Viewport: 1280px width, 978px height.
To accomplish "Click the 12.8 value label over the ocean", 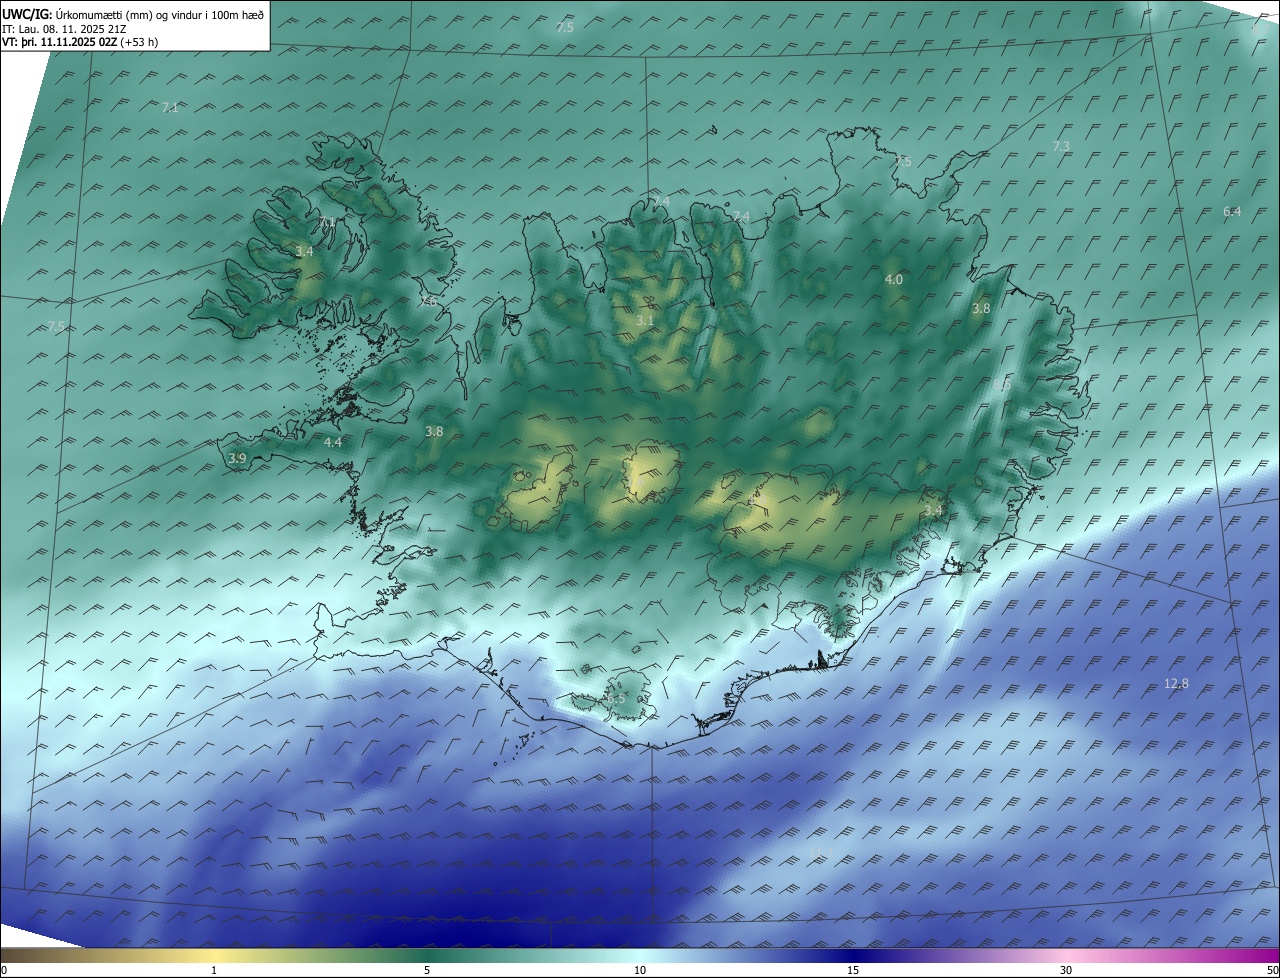I will (1177, 684).
